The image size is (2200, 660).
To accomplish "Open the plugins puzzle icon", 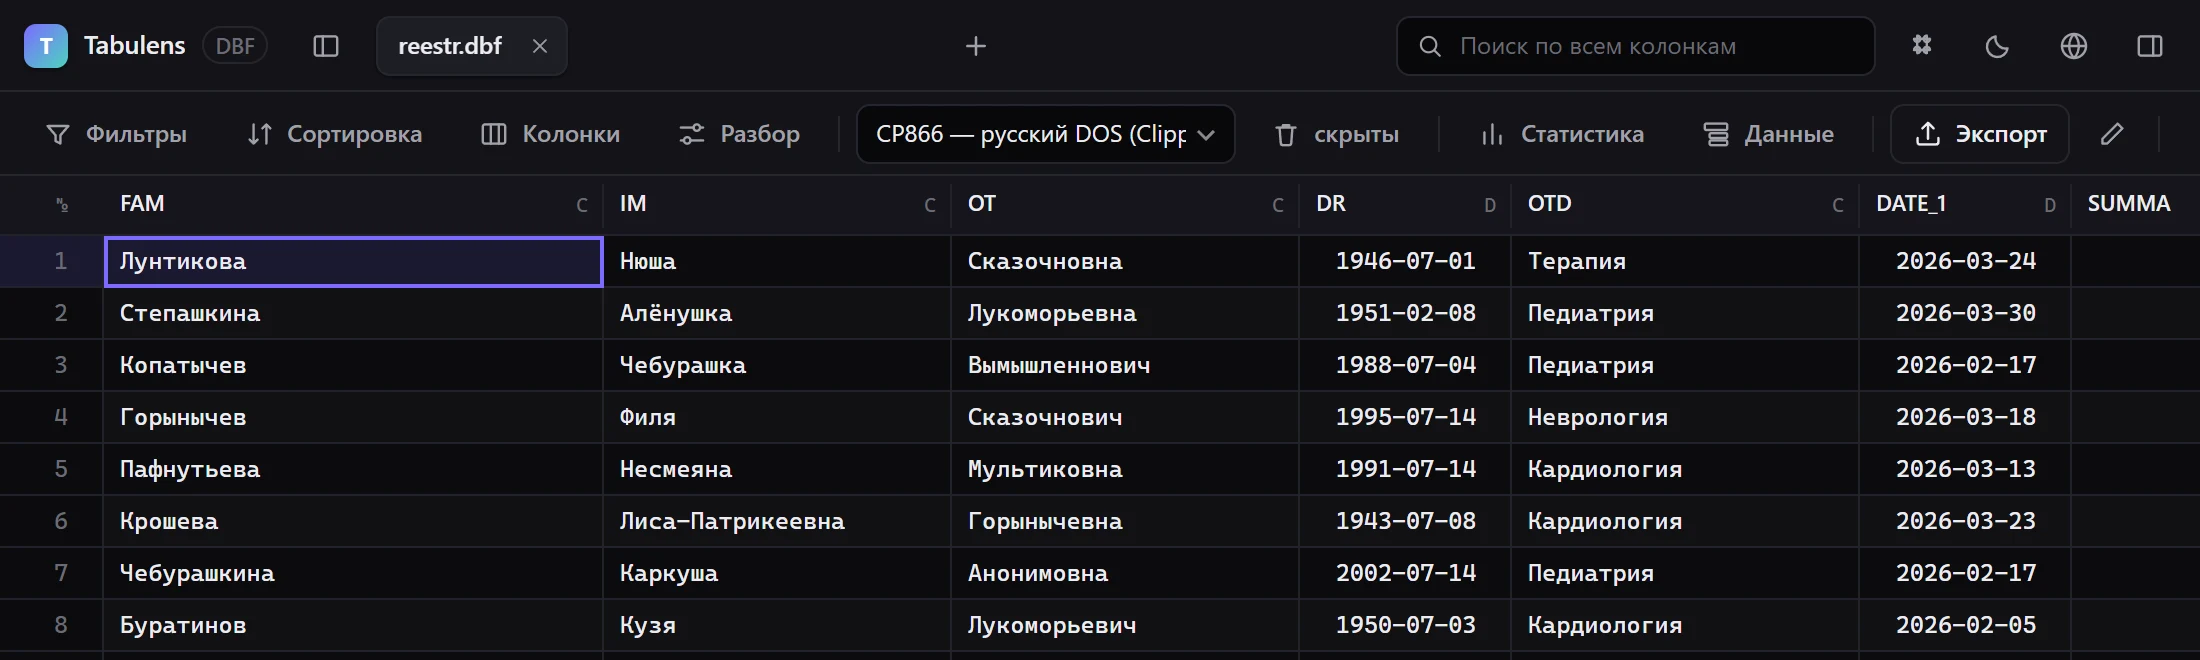I will point(1922,46).
